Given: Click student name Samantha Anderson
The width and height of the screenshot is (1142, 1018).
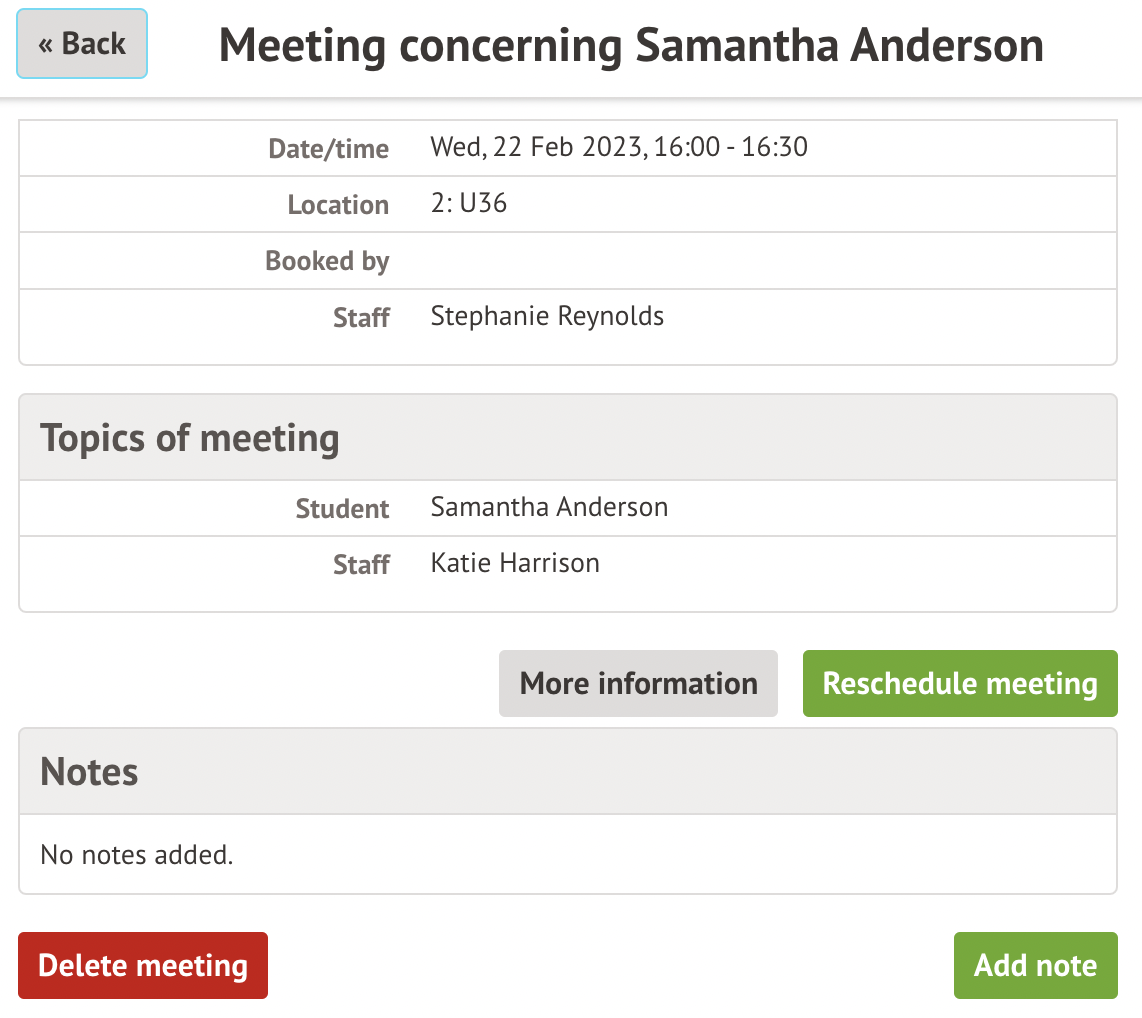Looking at the screenshot, I should point(549,507).
